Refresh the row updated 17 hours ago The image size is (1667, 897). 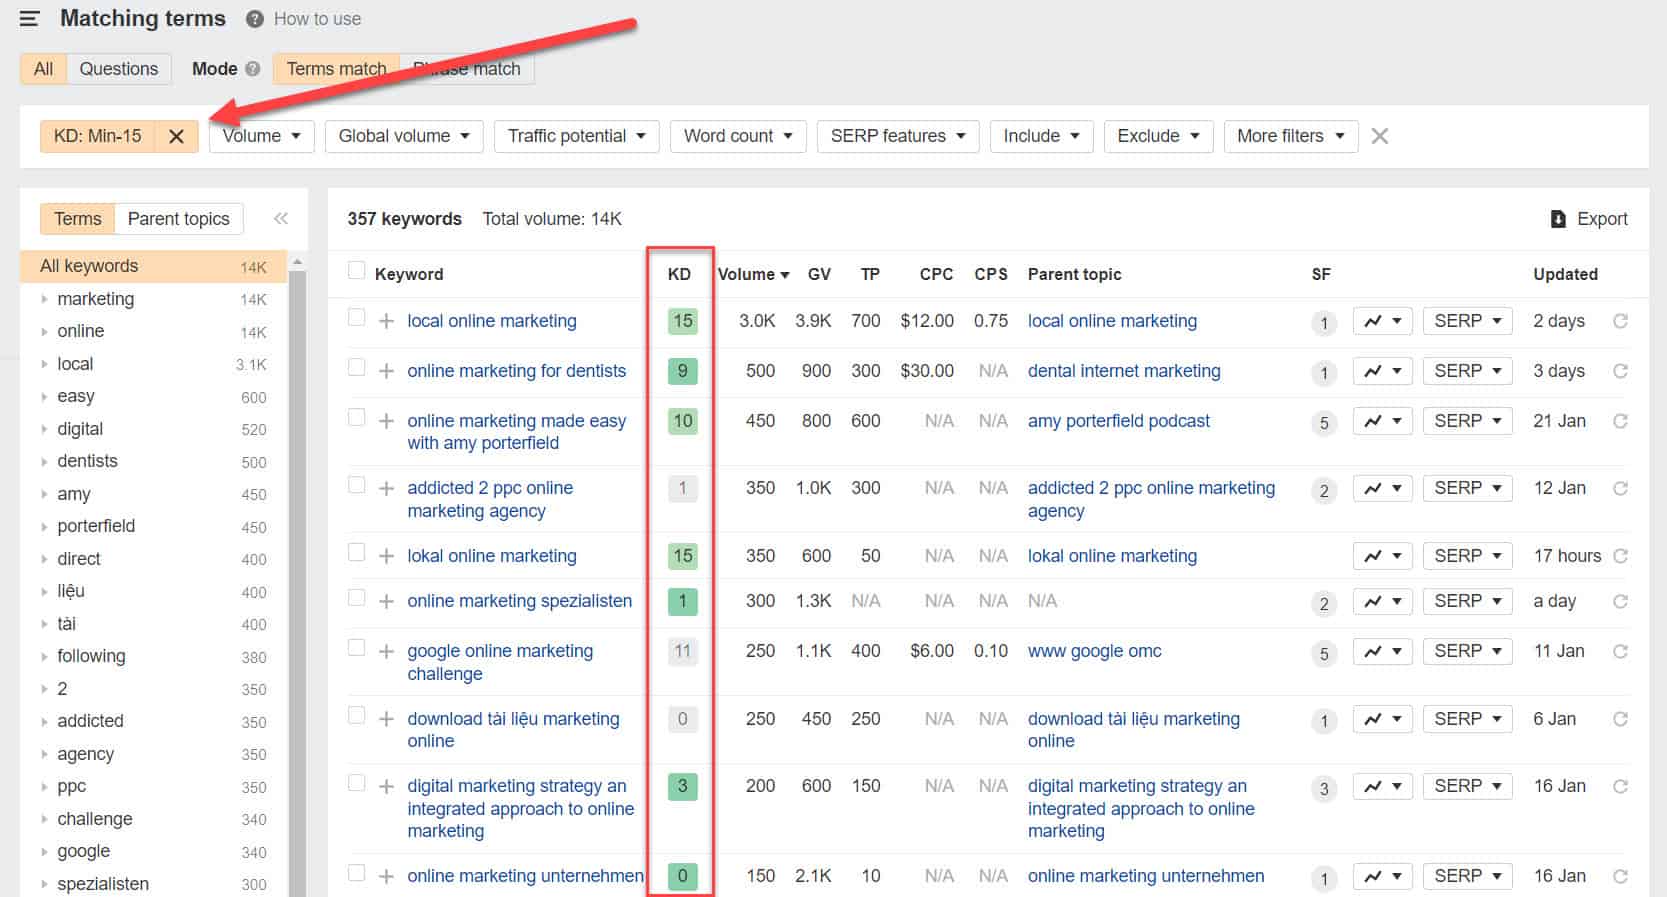tap(1620, 556)
